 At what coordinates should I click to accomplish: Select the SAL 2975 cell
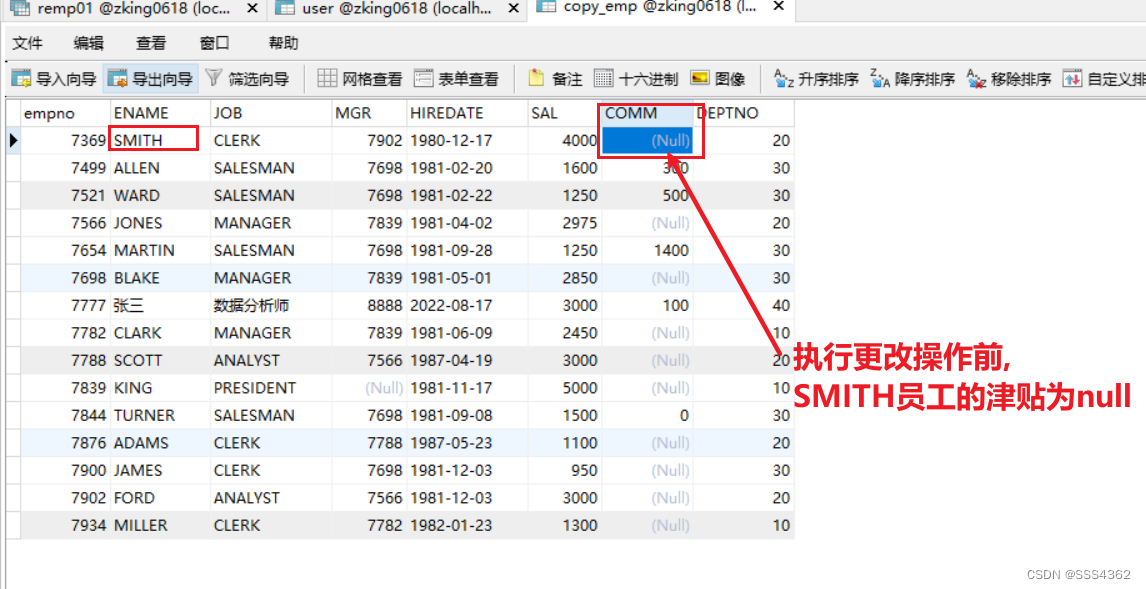point(564,223)
